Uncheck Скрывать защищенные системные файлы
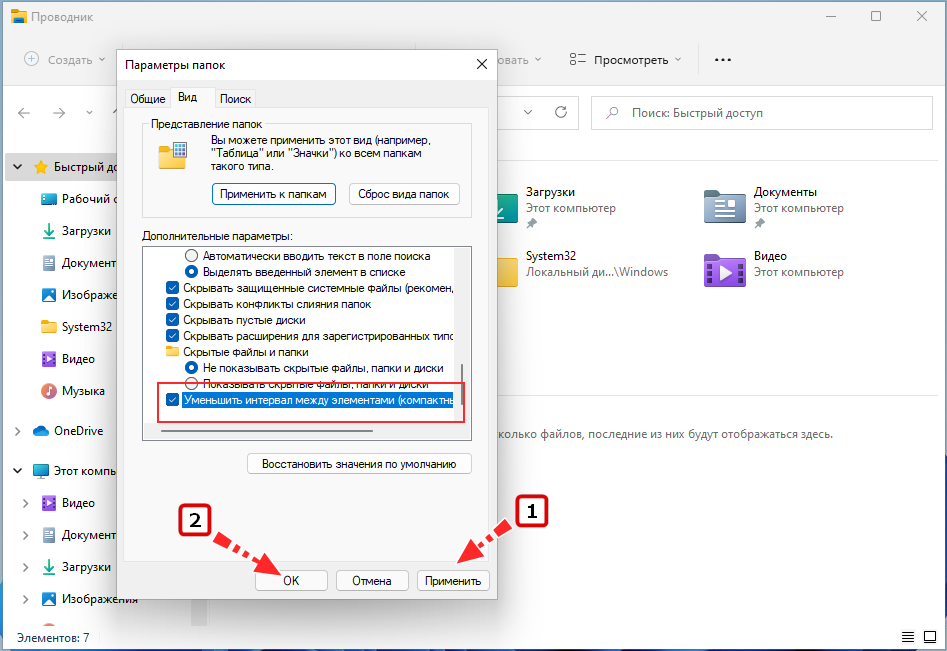Screen dimensions: 947x651 click(172, 288)
